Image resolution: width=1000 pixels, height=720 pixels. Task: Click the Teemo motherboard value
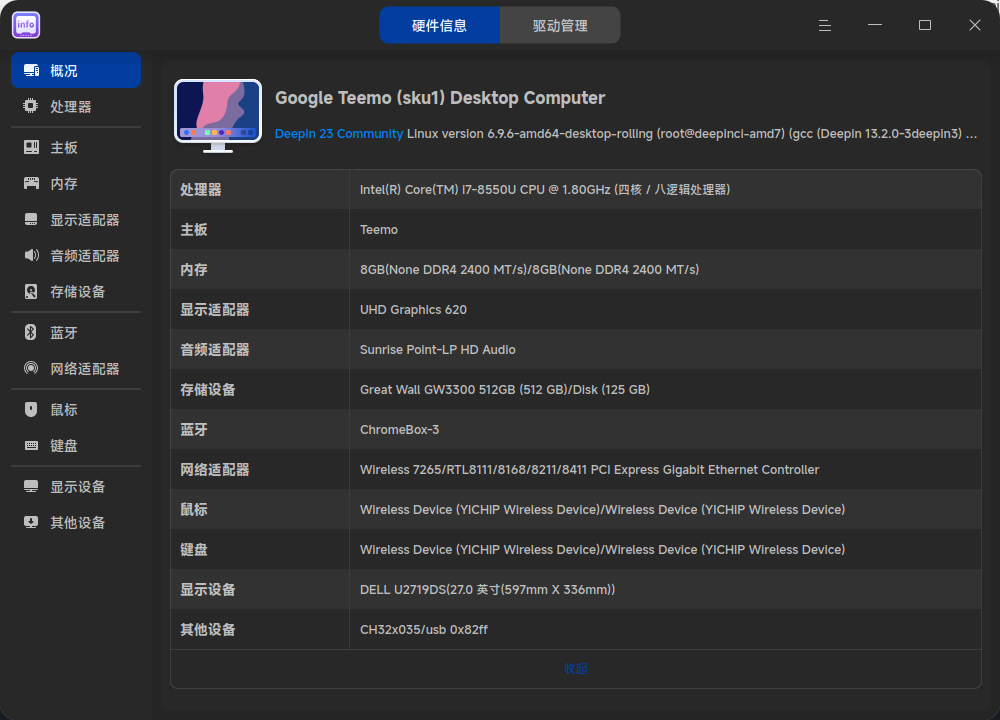pyautogui.click(x=379, y=230)
